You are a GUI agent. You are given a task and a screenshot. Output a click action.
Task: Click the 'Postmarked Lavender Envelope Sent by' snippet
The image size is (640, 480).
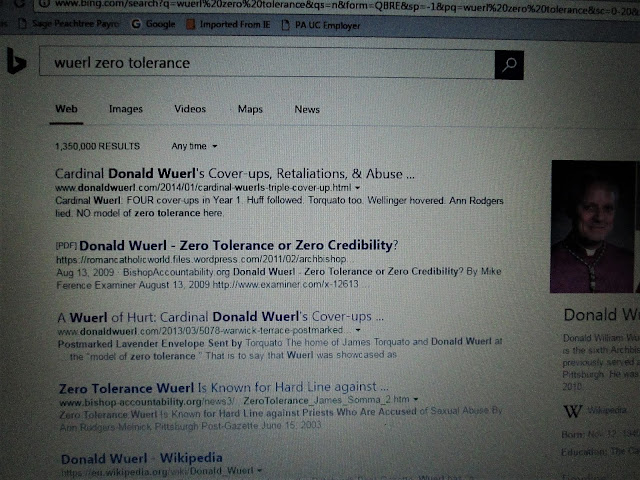tap(150, 344)
